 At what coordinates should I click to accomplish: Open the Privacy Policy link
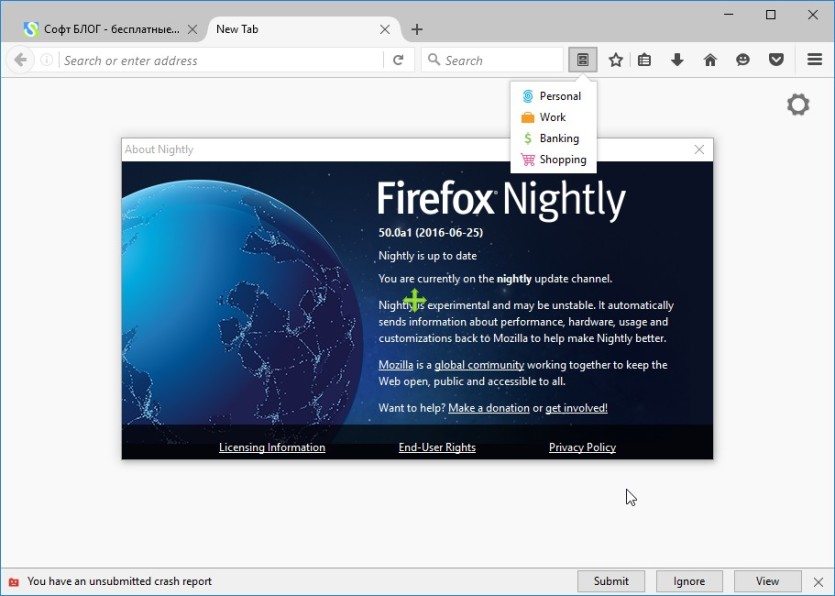(582, 447)
